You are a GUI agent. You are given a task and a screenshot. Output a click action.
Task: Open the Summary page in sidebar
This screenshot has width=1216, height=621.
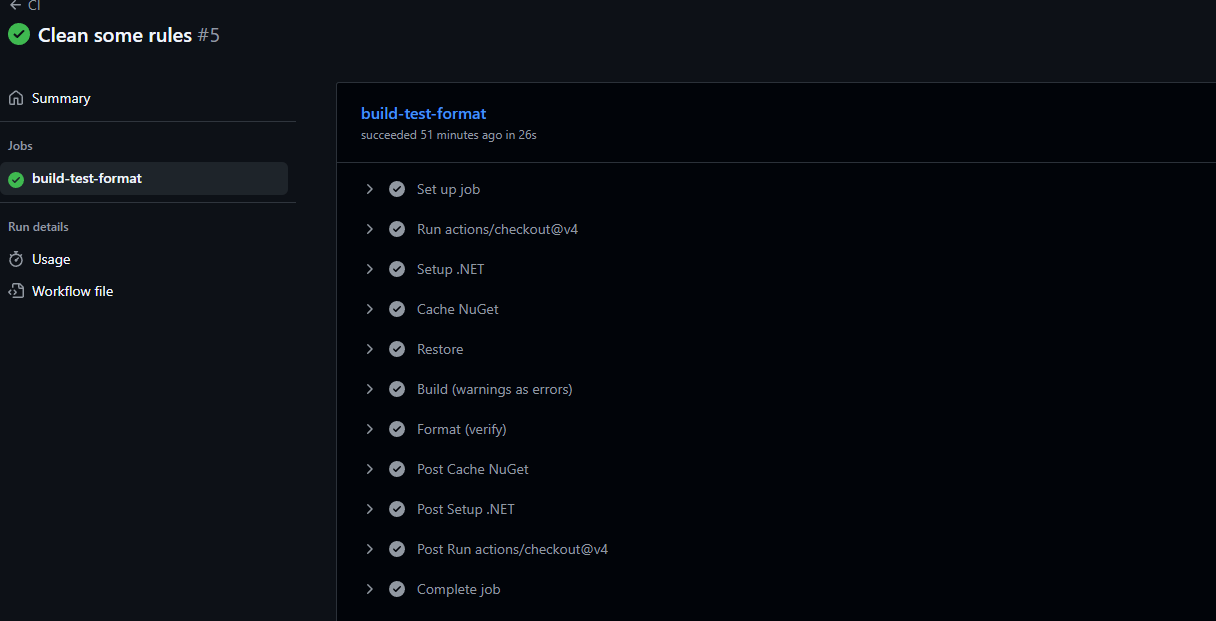click(x=61, y=98)
